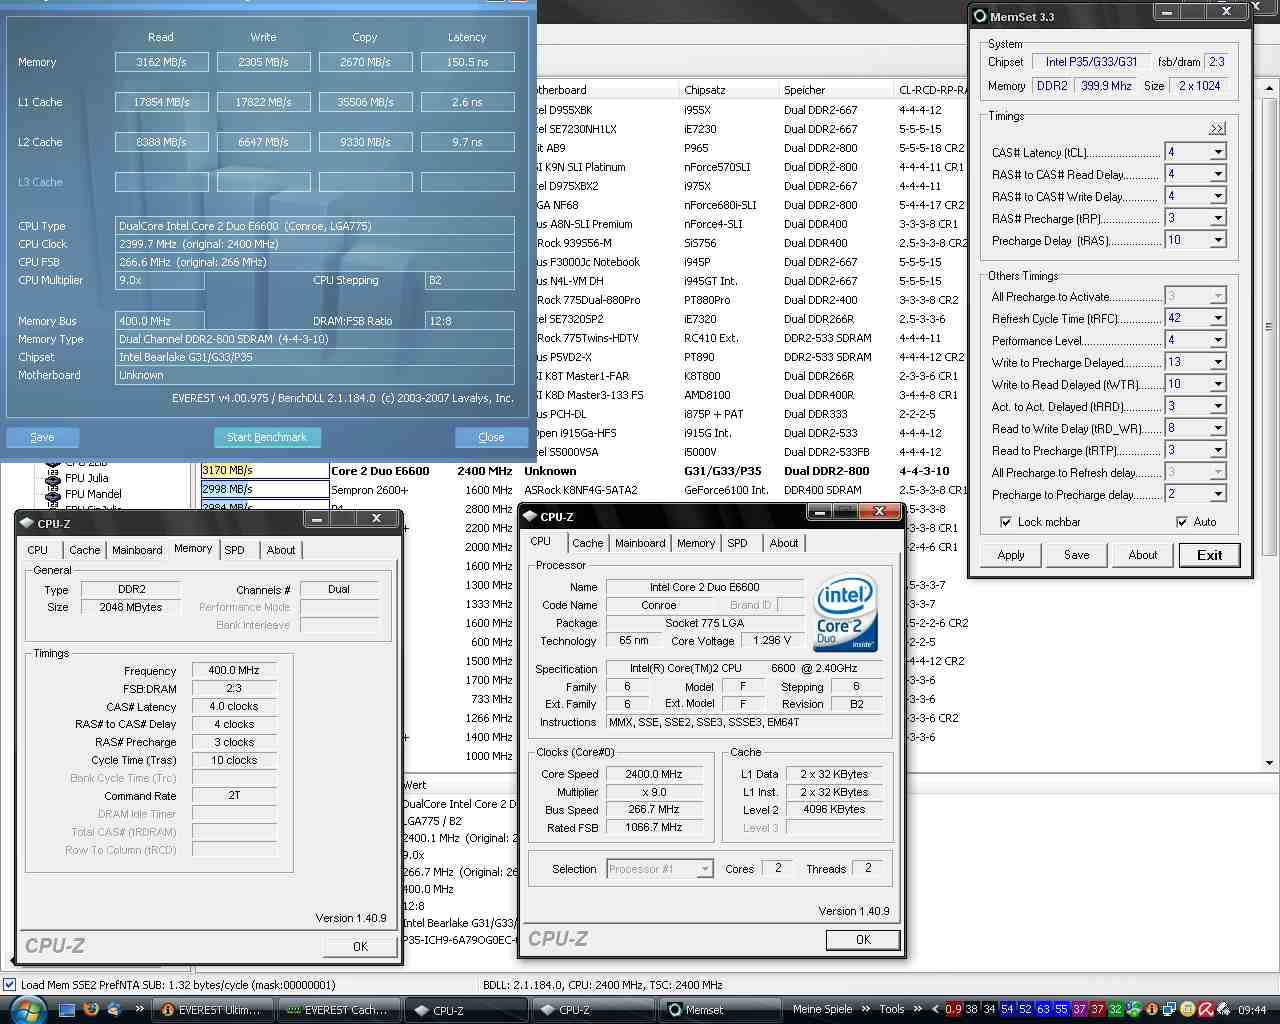The width and height of the screenshot is (1280, 1024).
Task: Expand Meine Spiele toolbar chevron
Action: (866, 1009)
